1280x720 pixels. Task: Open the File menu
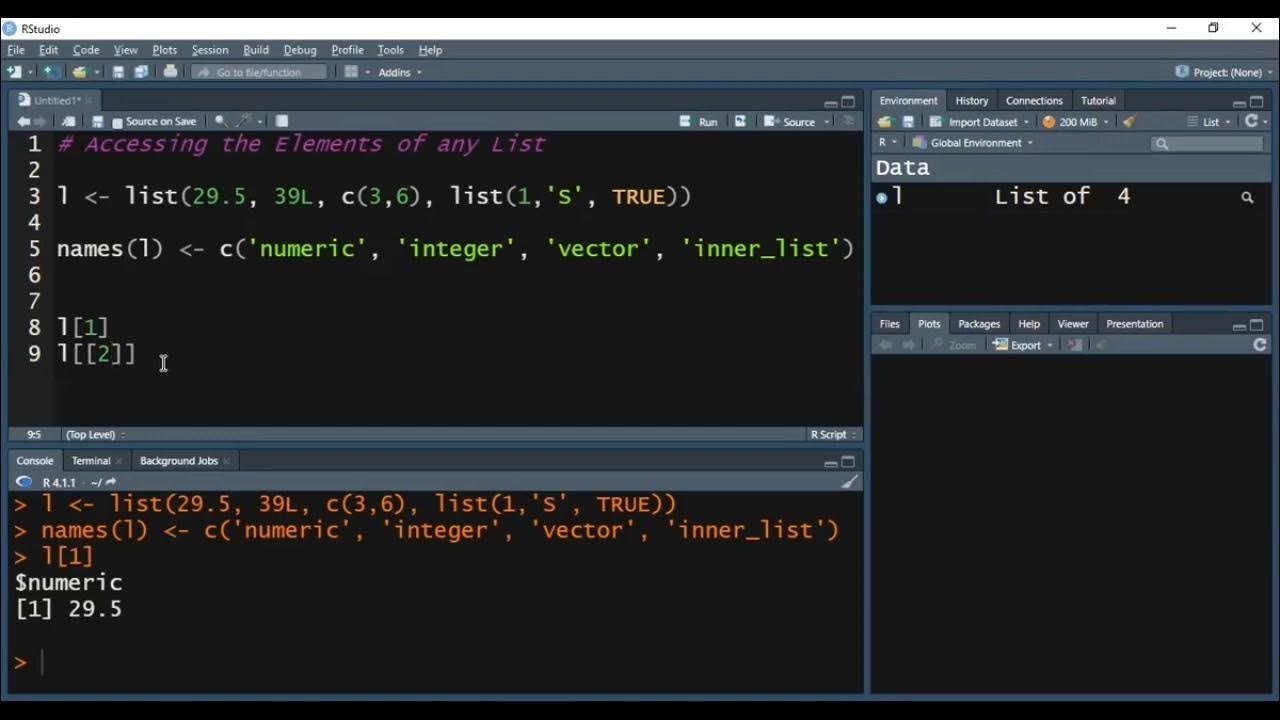[x=16, y=50]
